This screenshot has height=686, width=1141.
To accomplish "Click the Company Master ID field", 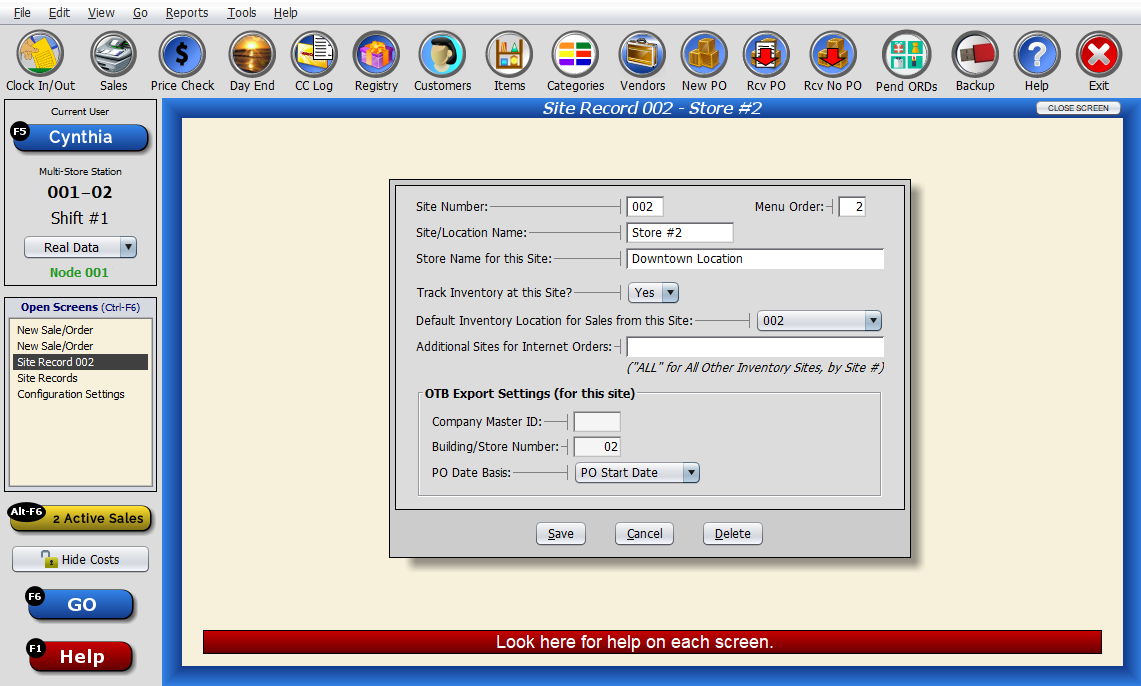I will [597, 422].
